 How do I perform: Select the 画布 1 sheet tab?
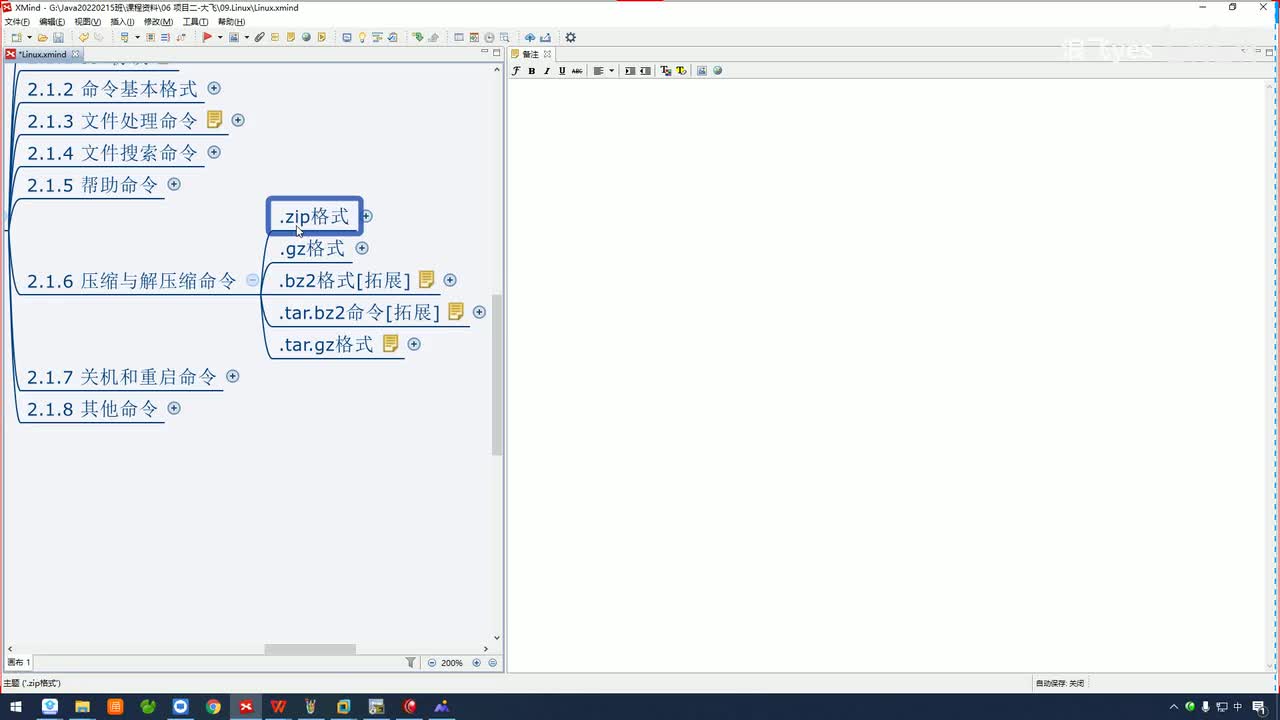tap(19, 663)
